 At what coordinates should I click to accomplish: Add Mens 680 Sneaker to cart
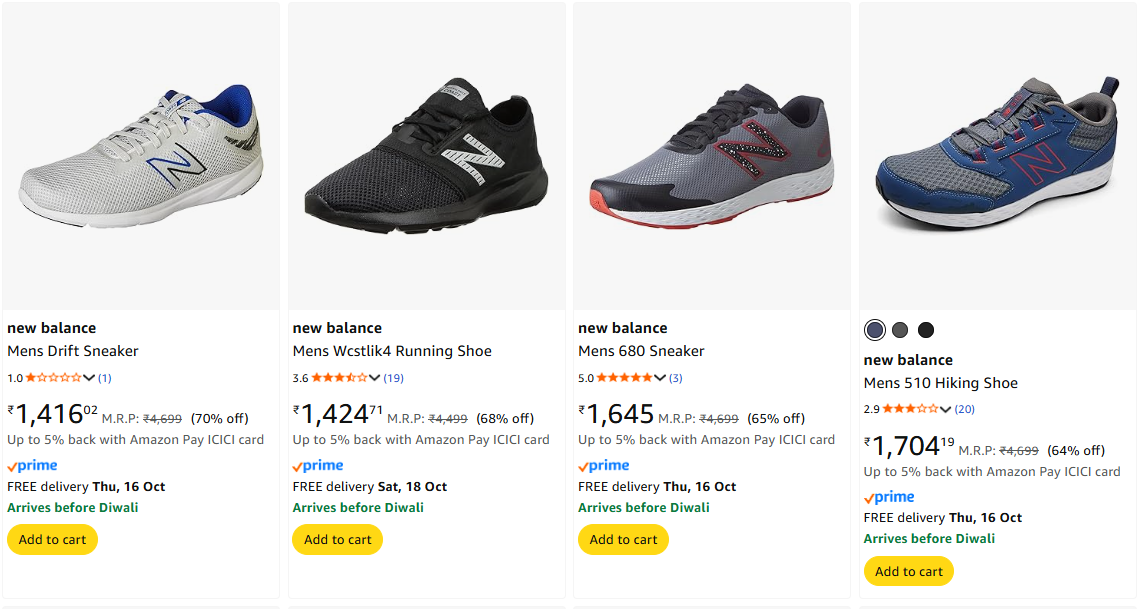(x=623, y=540)
